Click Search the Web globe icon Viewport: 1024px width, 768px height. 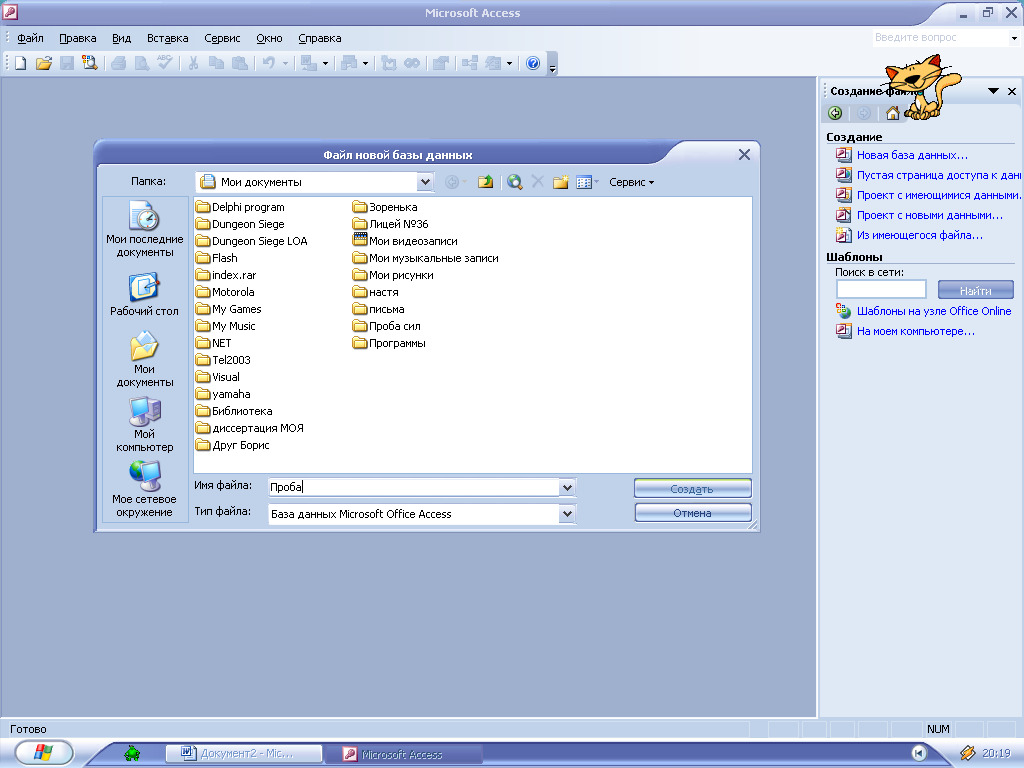coord(515,182)
